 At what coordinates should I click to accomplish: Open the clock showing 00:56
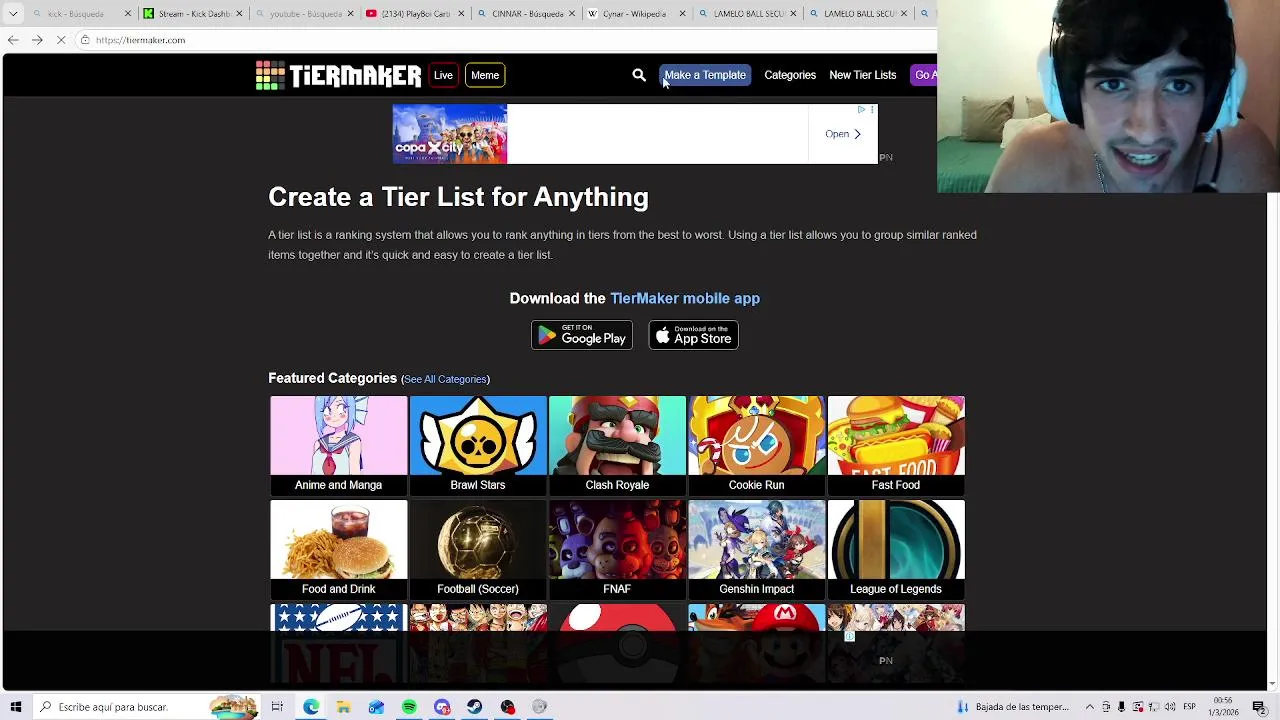click(1224, 707)
